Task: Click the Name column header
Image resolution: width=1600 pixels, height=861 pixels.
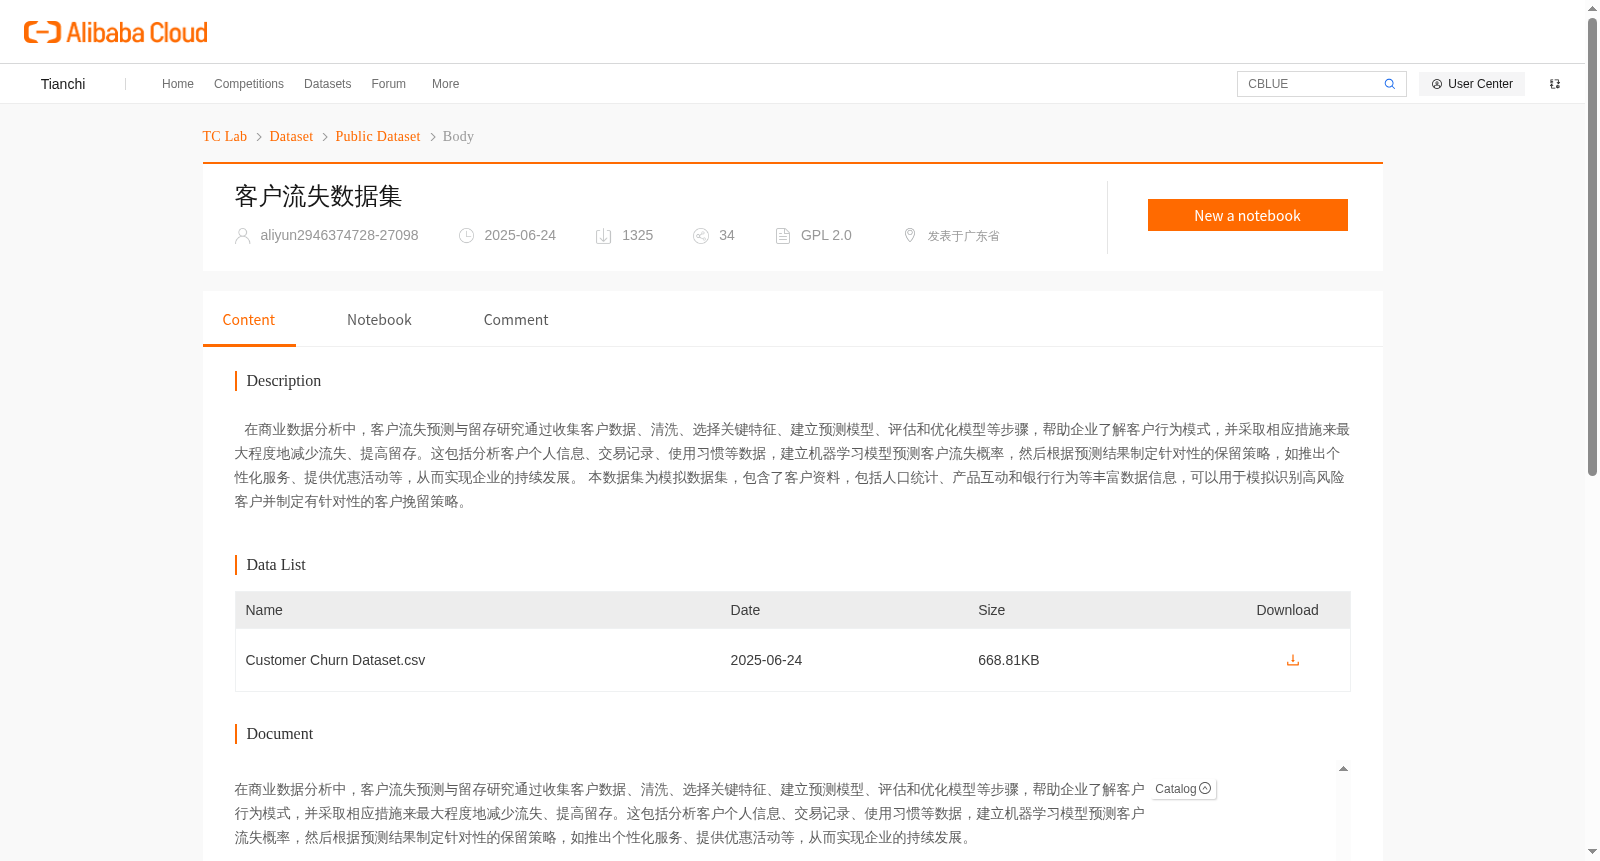Action: [264, 610]
